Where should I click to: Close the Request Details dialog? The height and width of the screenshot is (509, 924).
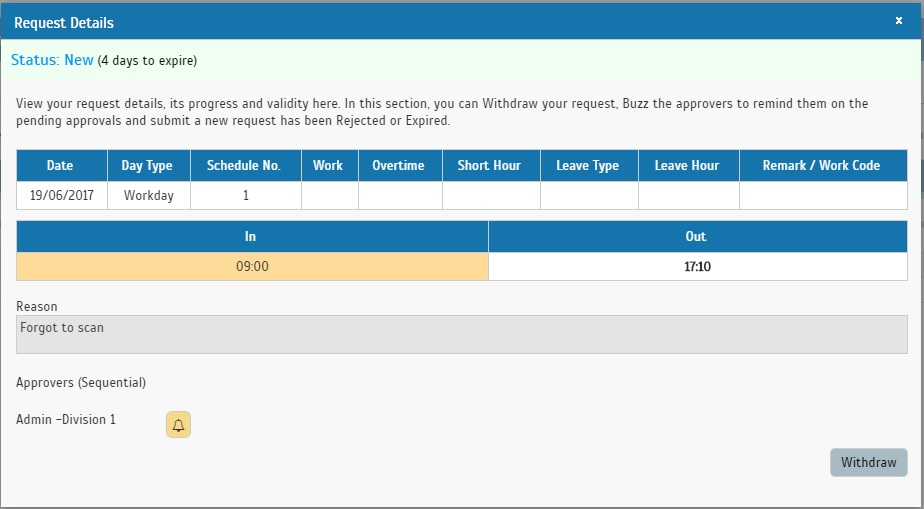899,21
